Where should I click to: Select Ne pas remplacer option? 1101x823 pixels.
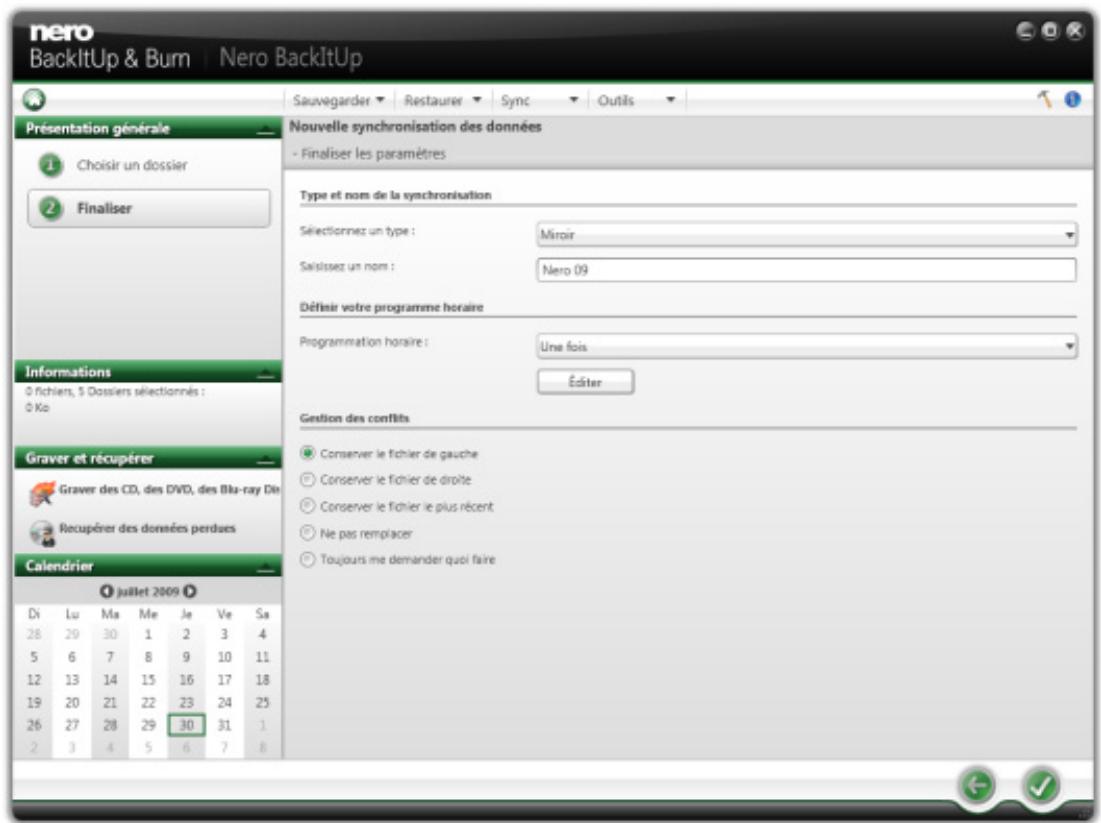pos(308,533)
